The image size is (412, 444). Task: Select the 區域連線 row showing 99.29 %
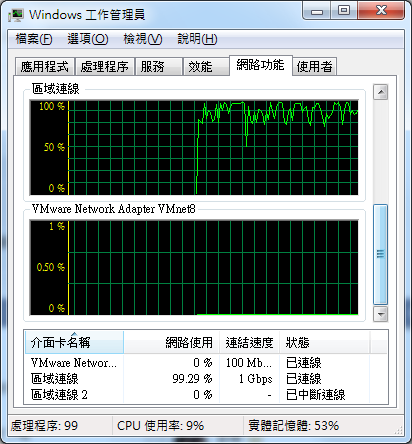click(x=206, y=379)
